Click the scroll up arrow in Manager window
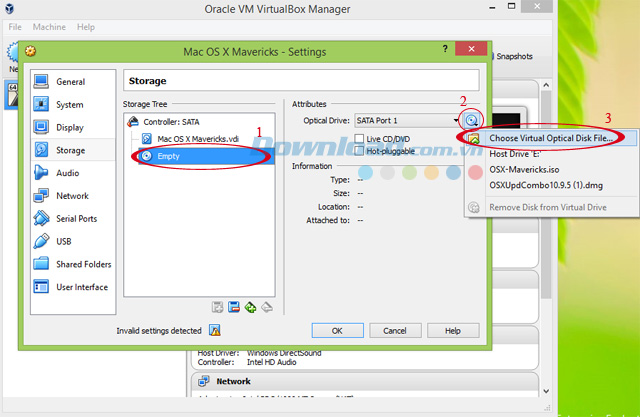Viewport: 640px width, 417px height. point(546,85)
